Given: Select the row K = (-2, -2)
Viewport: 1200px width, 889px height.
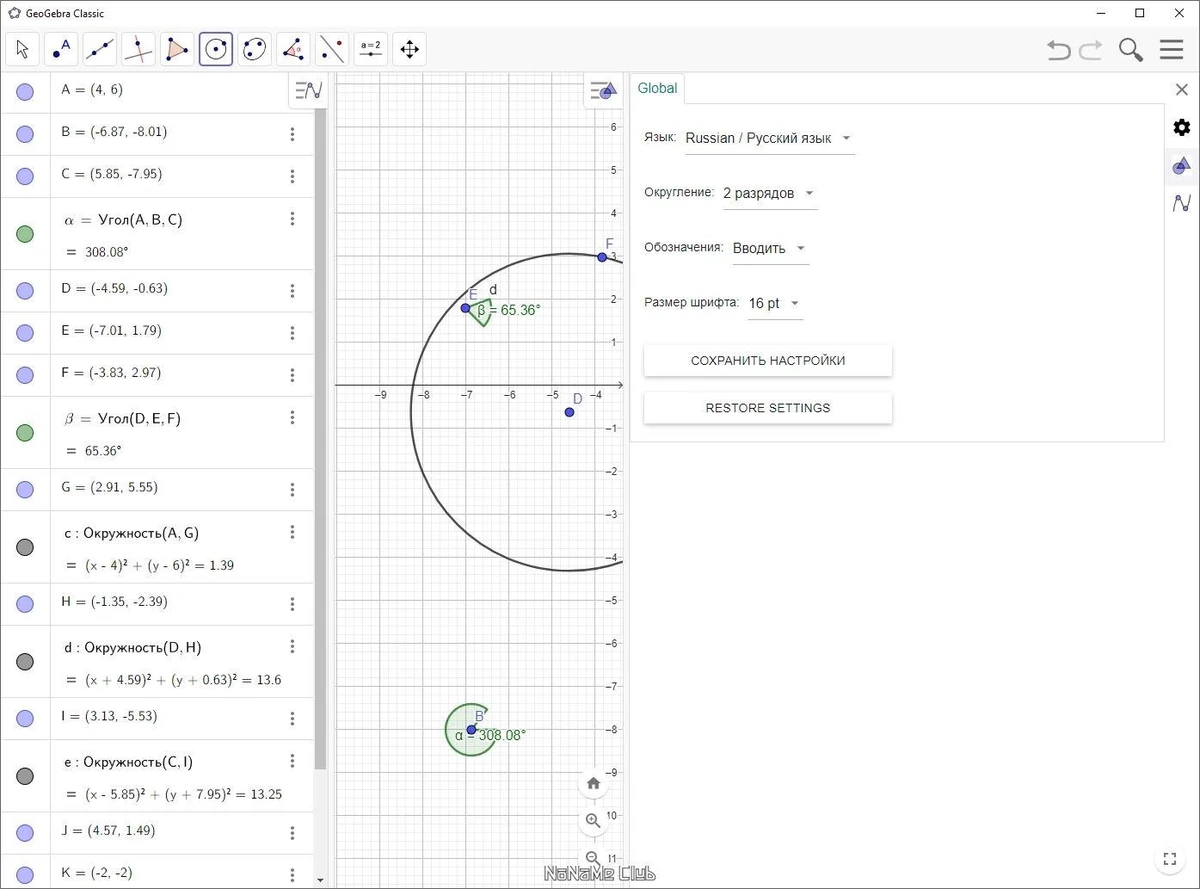Looking at the screenshot, I should 157,871.
